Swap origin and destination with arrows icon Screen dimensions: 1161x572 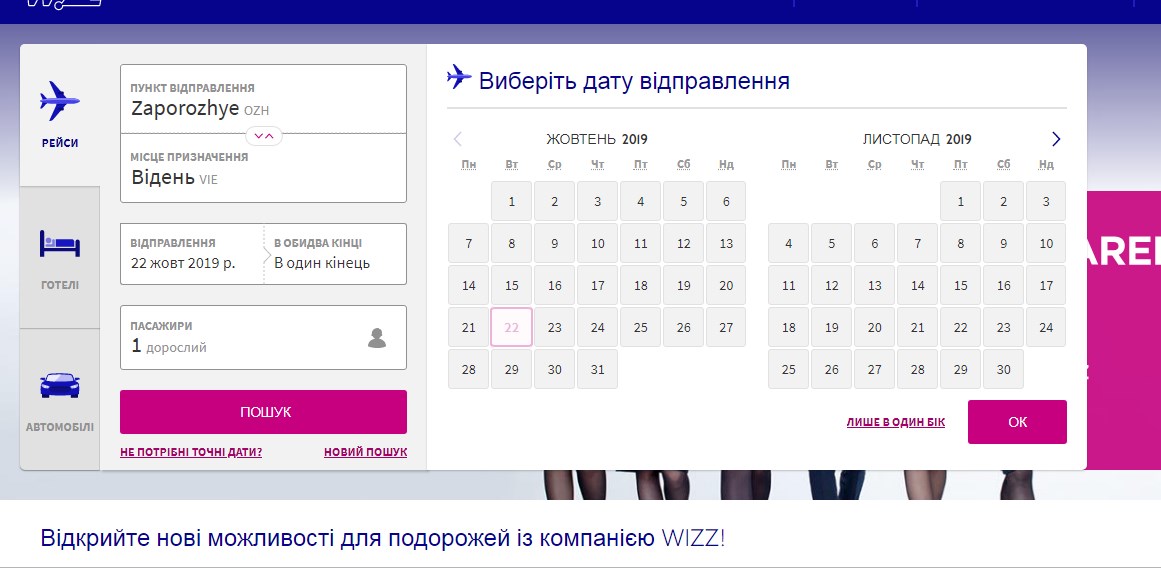point(264,135)
